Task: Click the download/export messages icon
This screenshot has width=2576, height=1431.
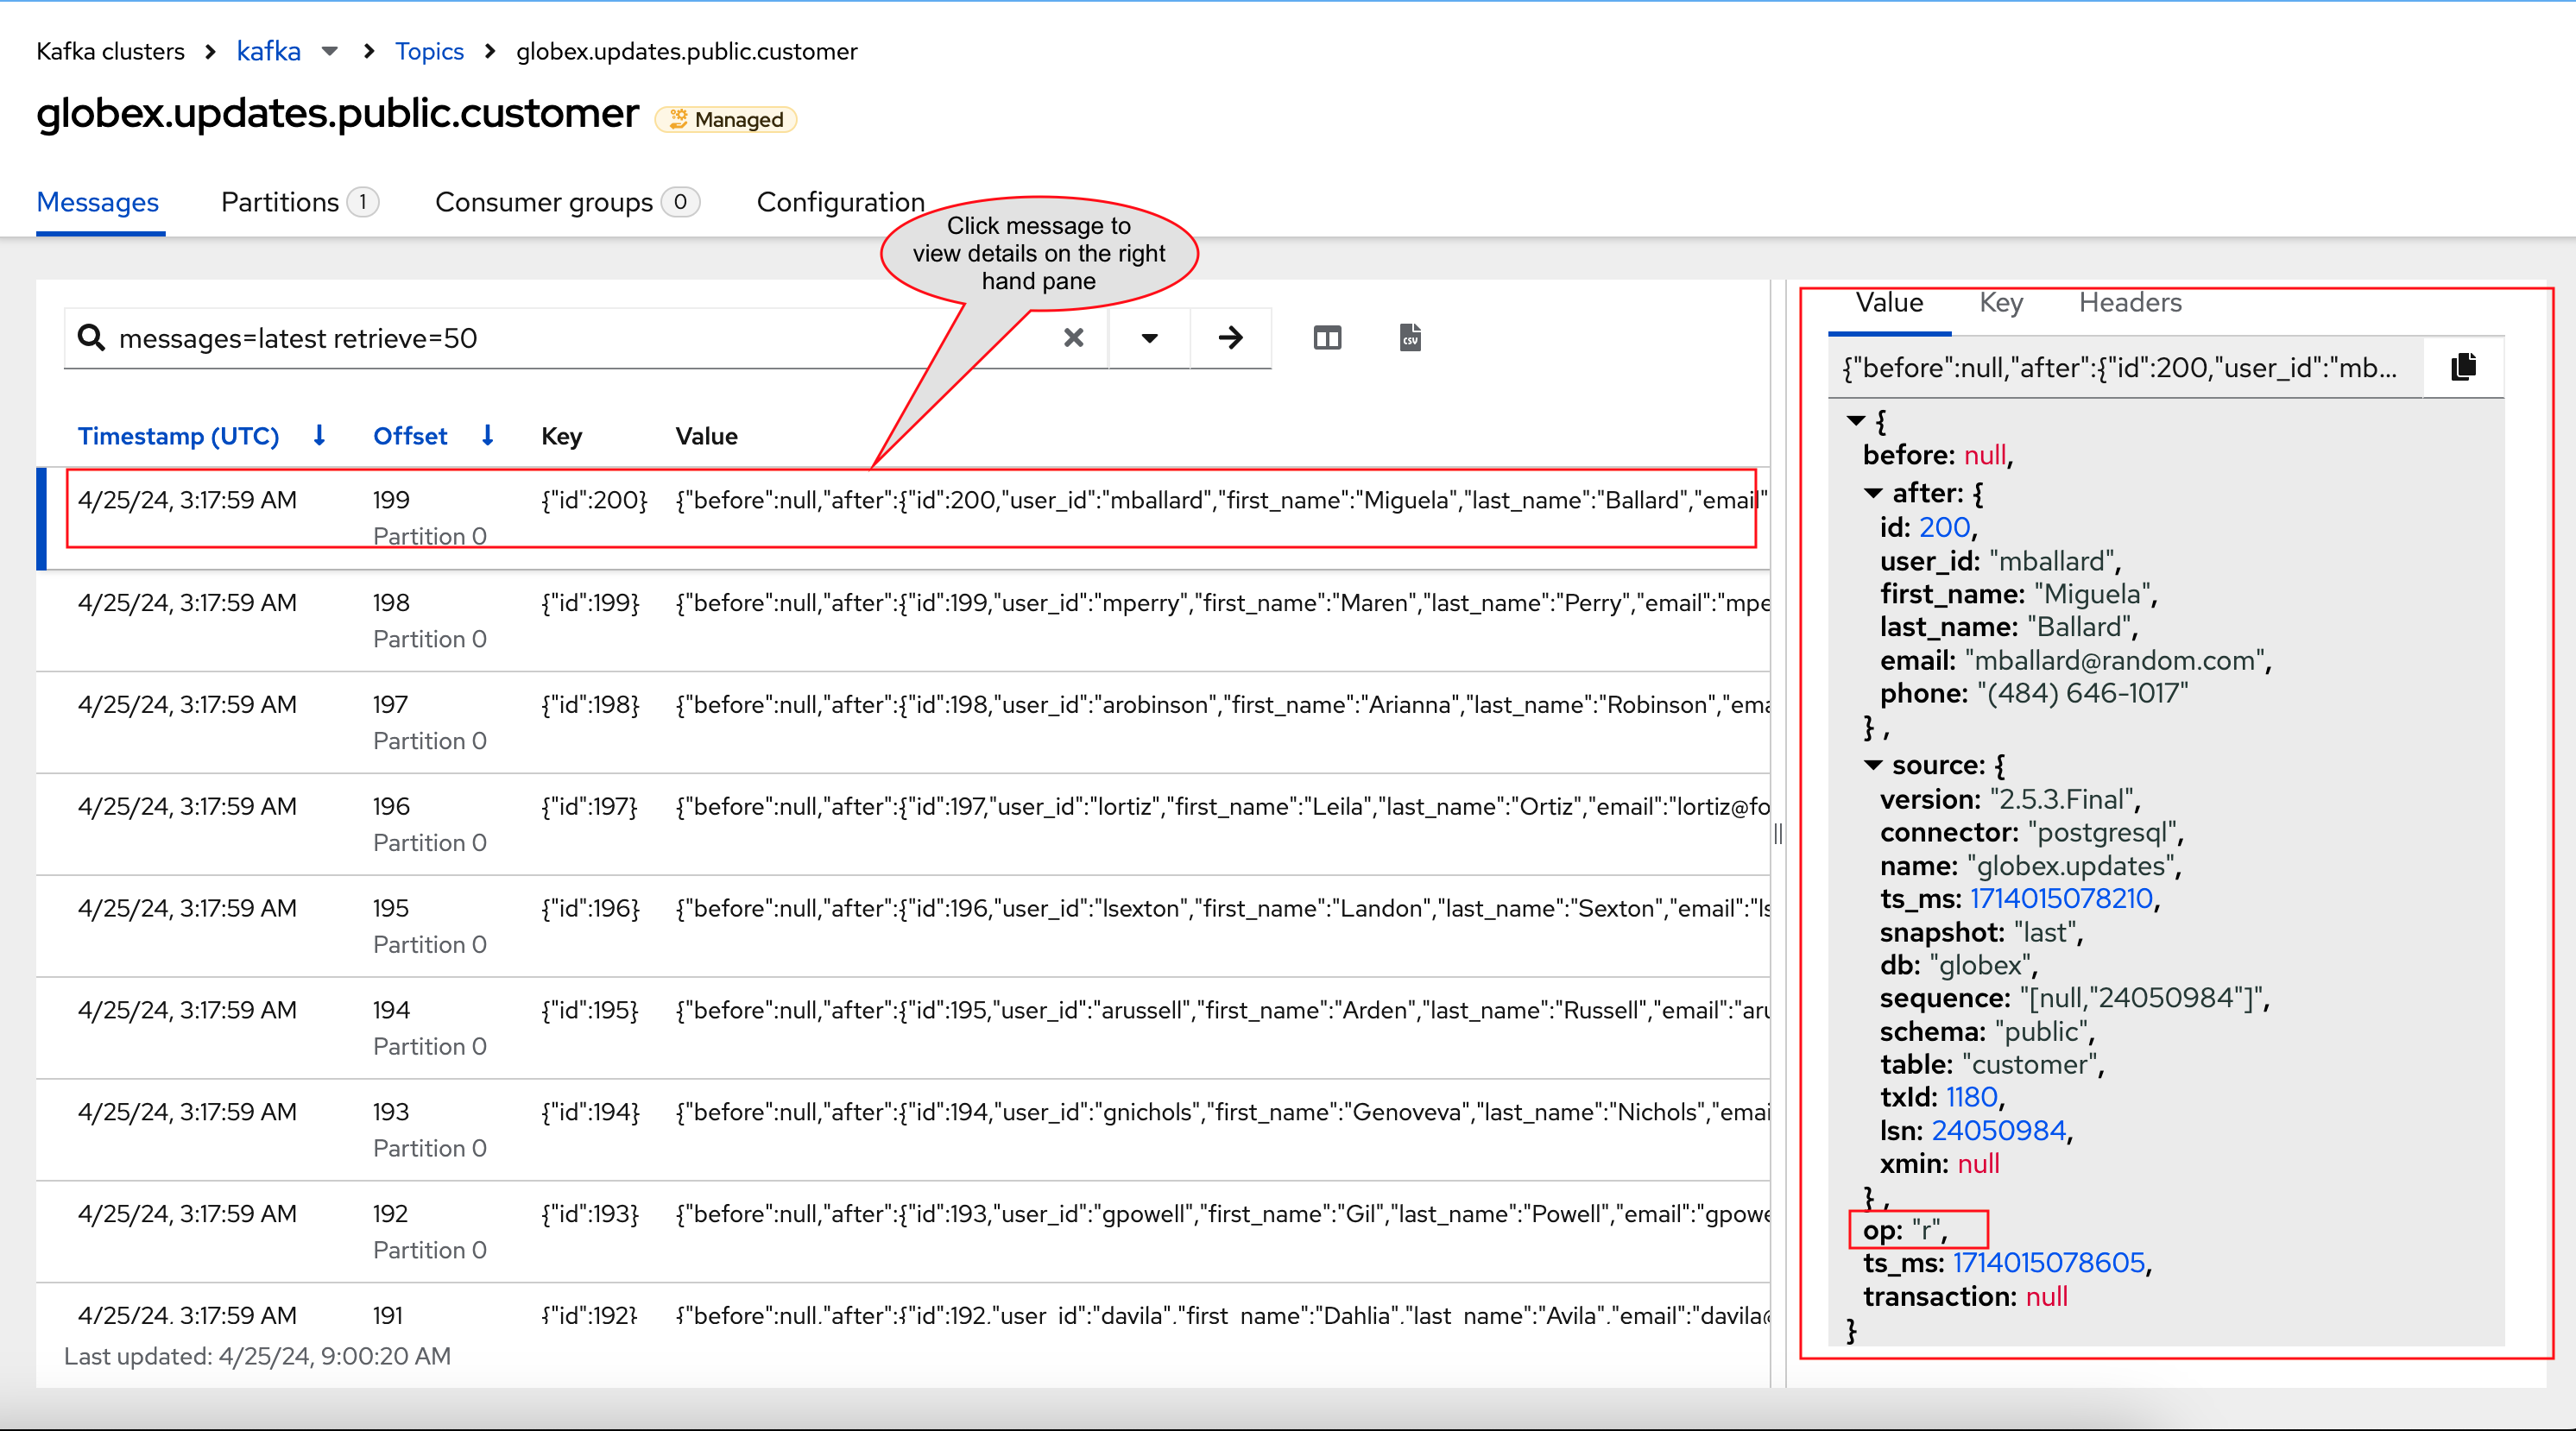Action: pos(1410,338)
